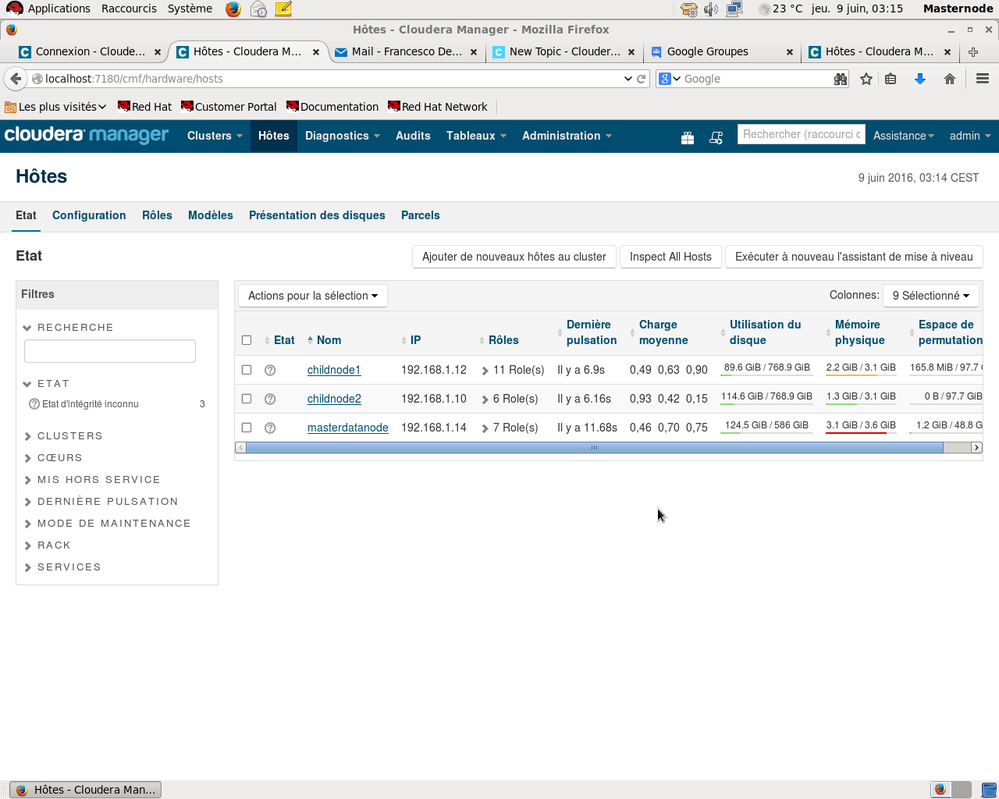Go to Firefox home page icon
999x799 pixels.
coord(949,79)
